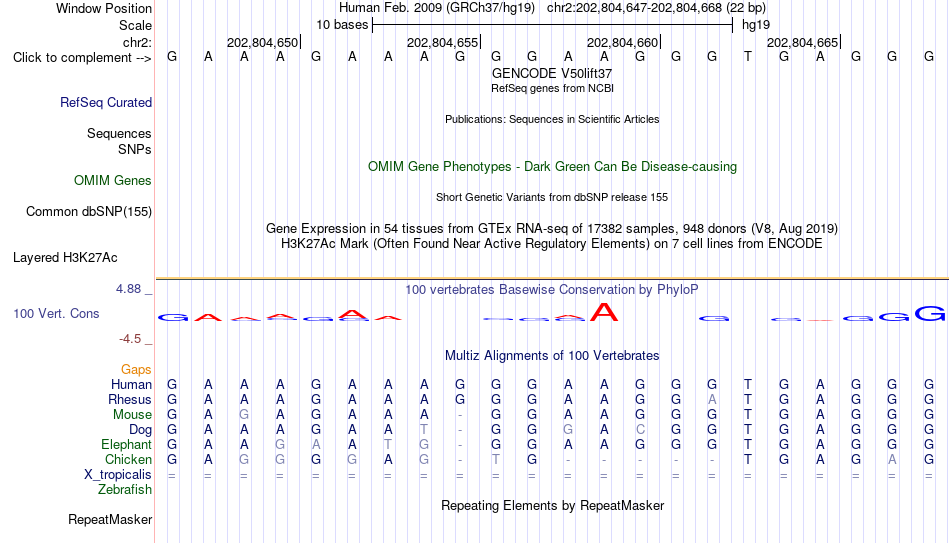Click the GENCODE V50lift37 track title

552,73
